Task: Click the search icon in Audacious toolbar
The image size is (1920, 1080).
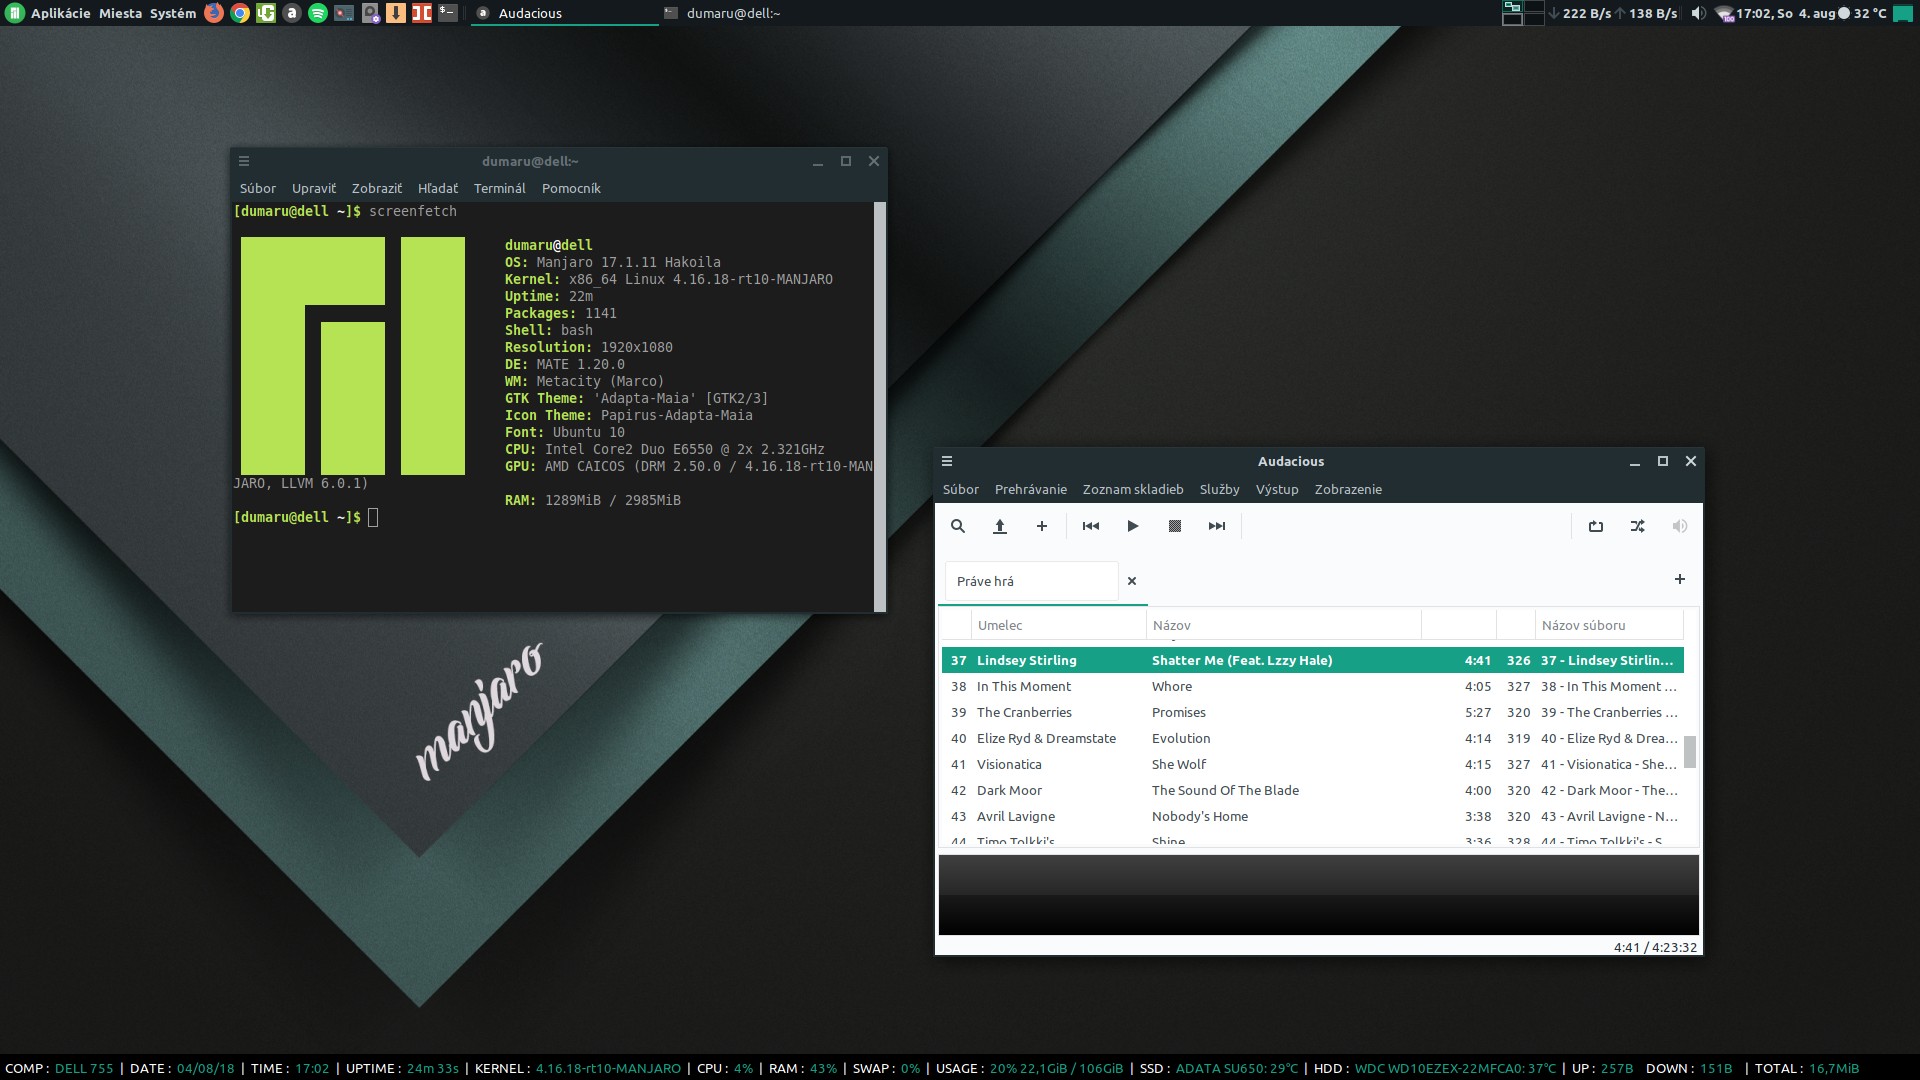Action: click(x=957, y=526)
